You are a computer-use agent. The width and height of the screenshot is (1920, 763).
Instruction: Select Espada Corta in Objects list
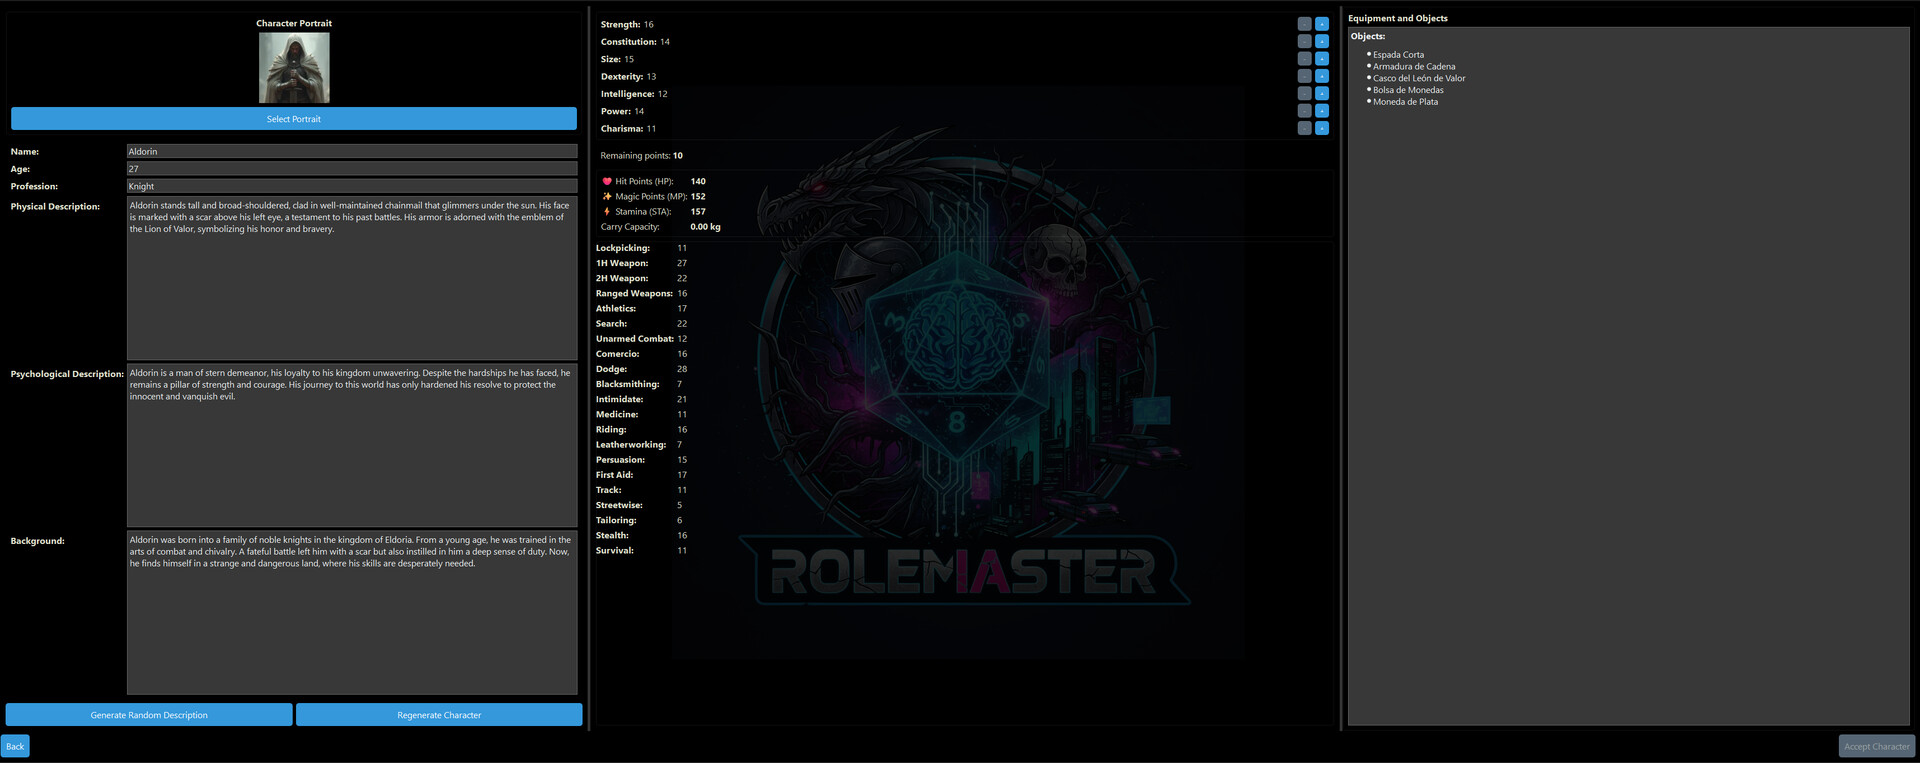(1398, 55)
